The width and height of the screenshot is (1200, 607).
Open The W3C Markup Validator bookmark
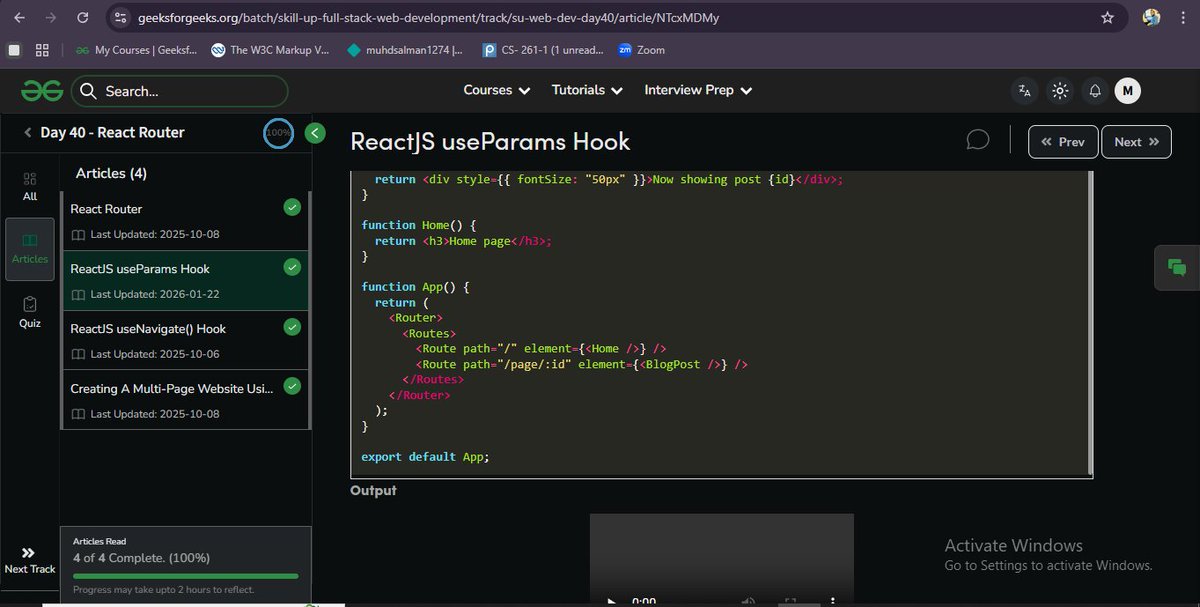click(x=270, y=50)
